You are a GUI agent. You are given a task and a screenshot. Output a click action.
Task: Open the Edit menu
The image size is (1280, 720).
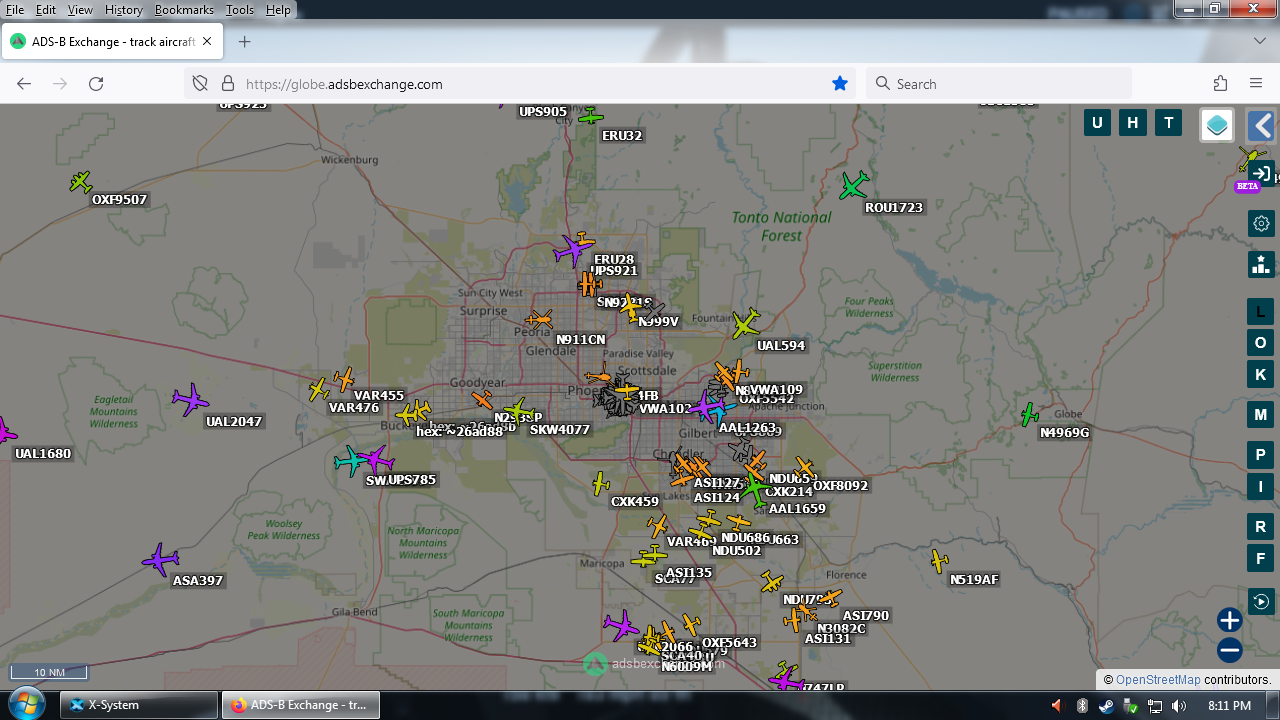pyautogui.click(x=46, y=10)
